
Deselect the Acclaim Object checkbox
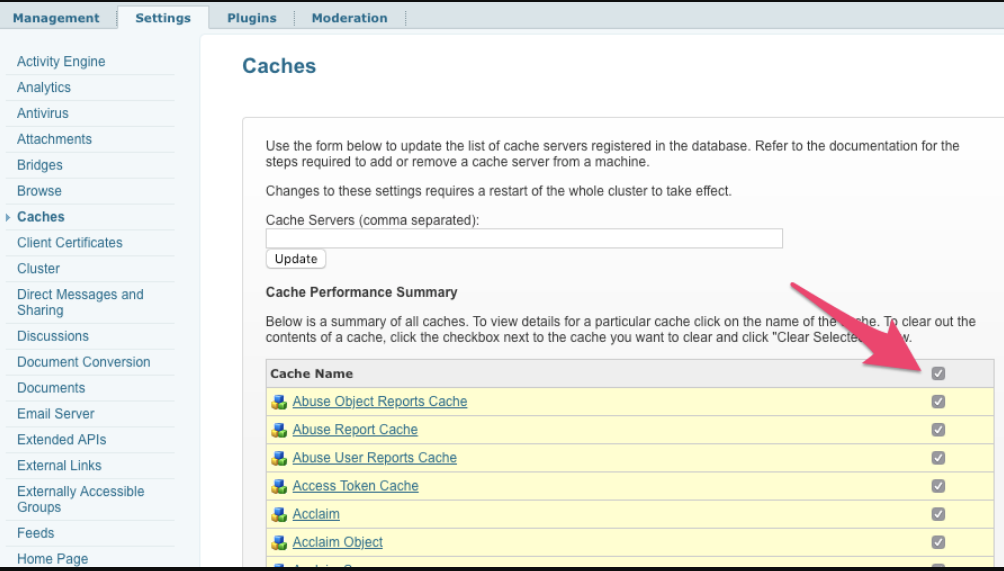pyautogui.click(x=938, y=542)
